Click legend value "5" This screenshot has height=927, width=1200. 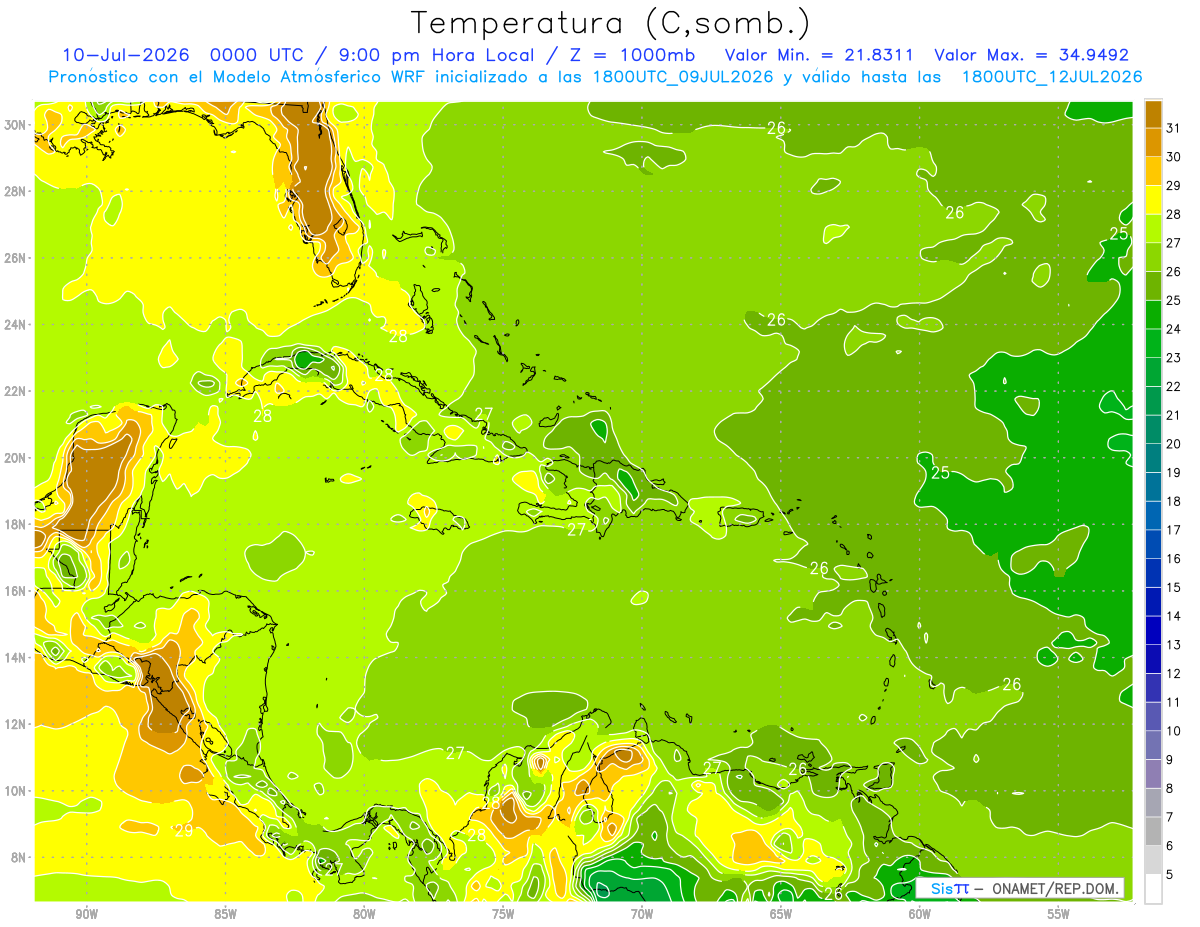(x=1170, y=875)
